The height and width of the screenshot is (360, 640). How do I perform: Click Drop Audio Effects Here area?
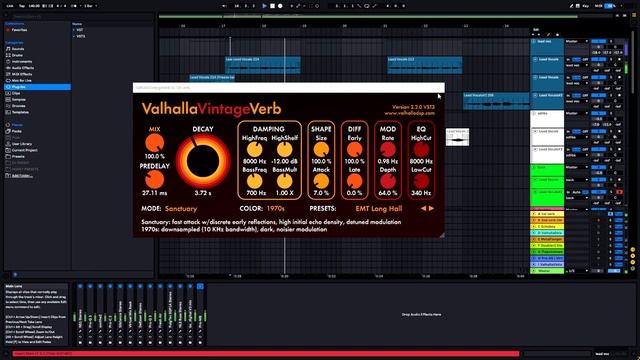click(x=421, y=315)
